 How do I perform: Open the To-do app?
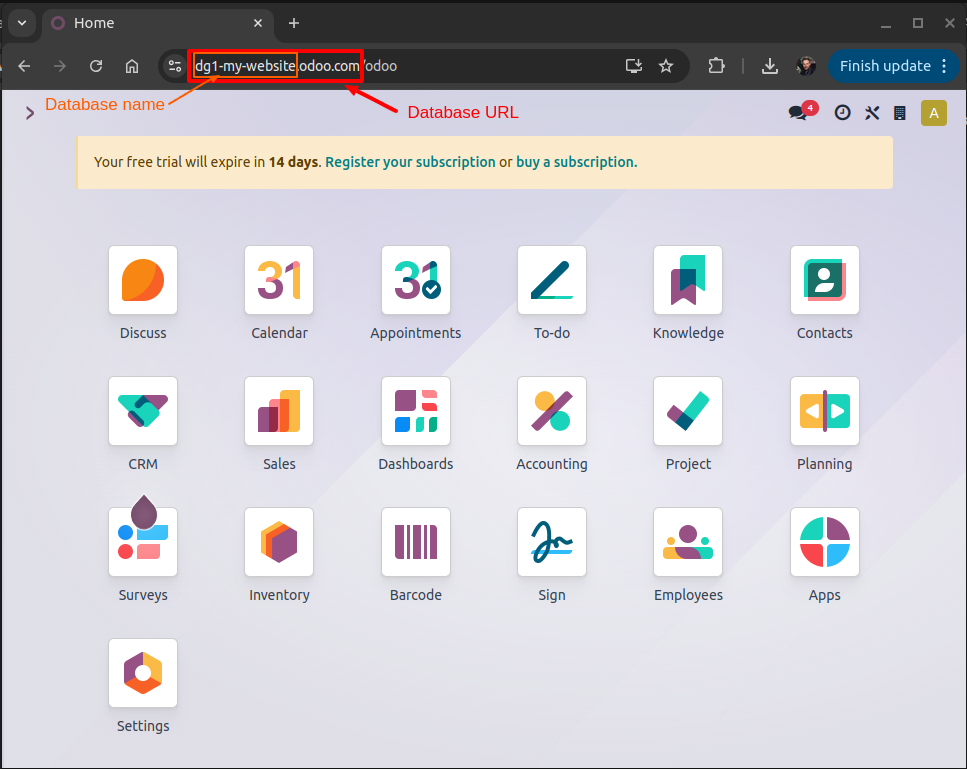pyautogui.click(x=552, y=281)
